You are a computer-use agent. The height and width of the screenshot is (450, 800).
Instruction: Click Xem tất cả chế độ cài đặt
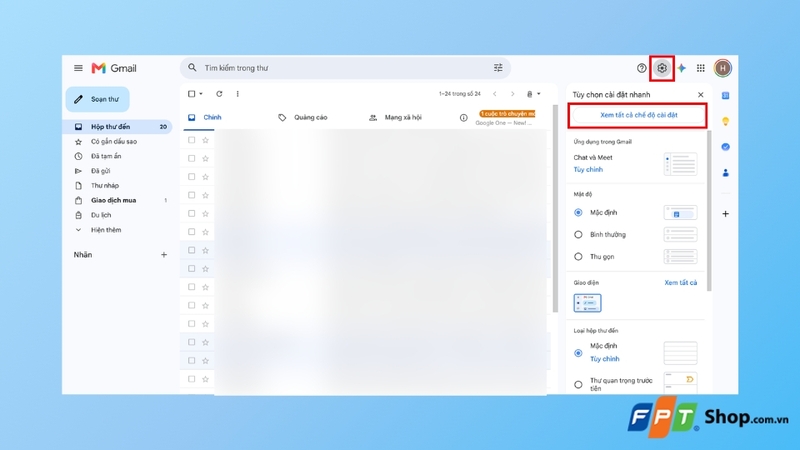[638, 115]
